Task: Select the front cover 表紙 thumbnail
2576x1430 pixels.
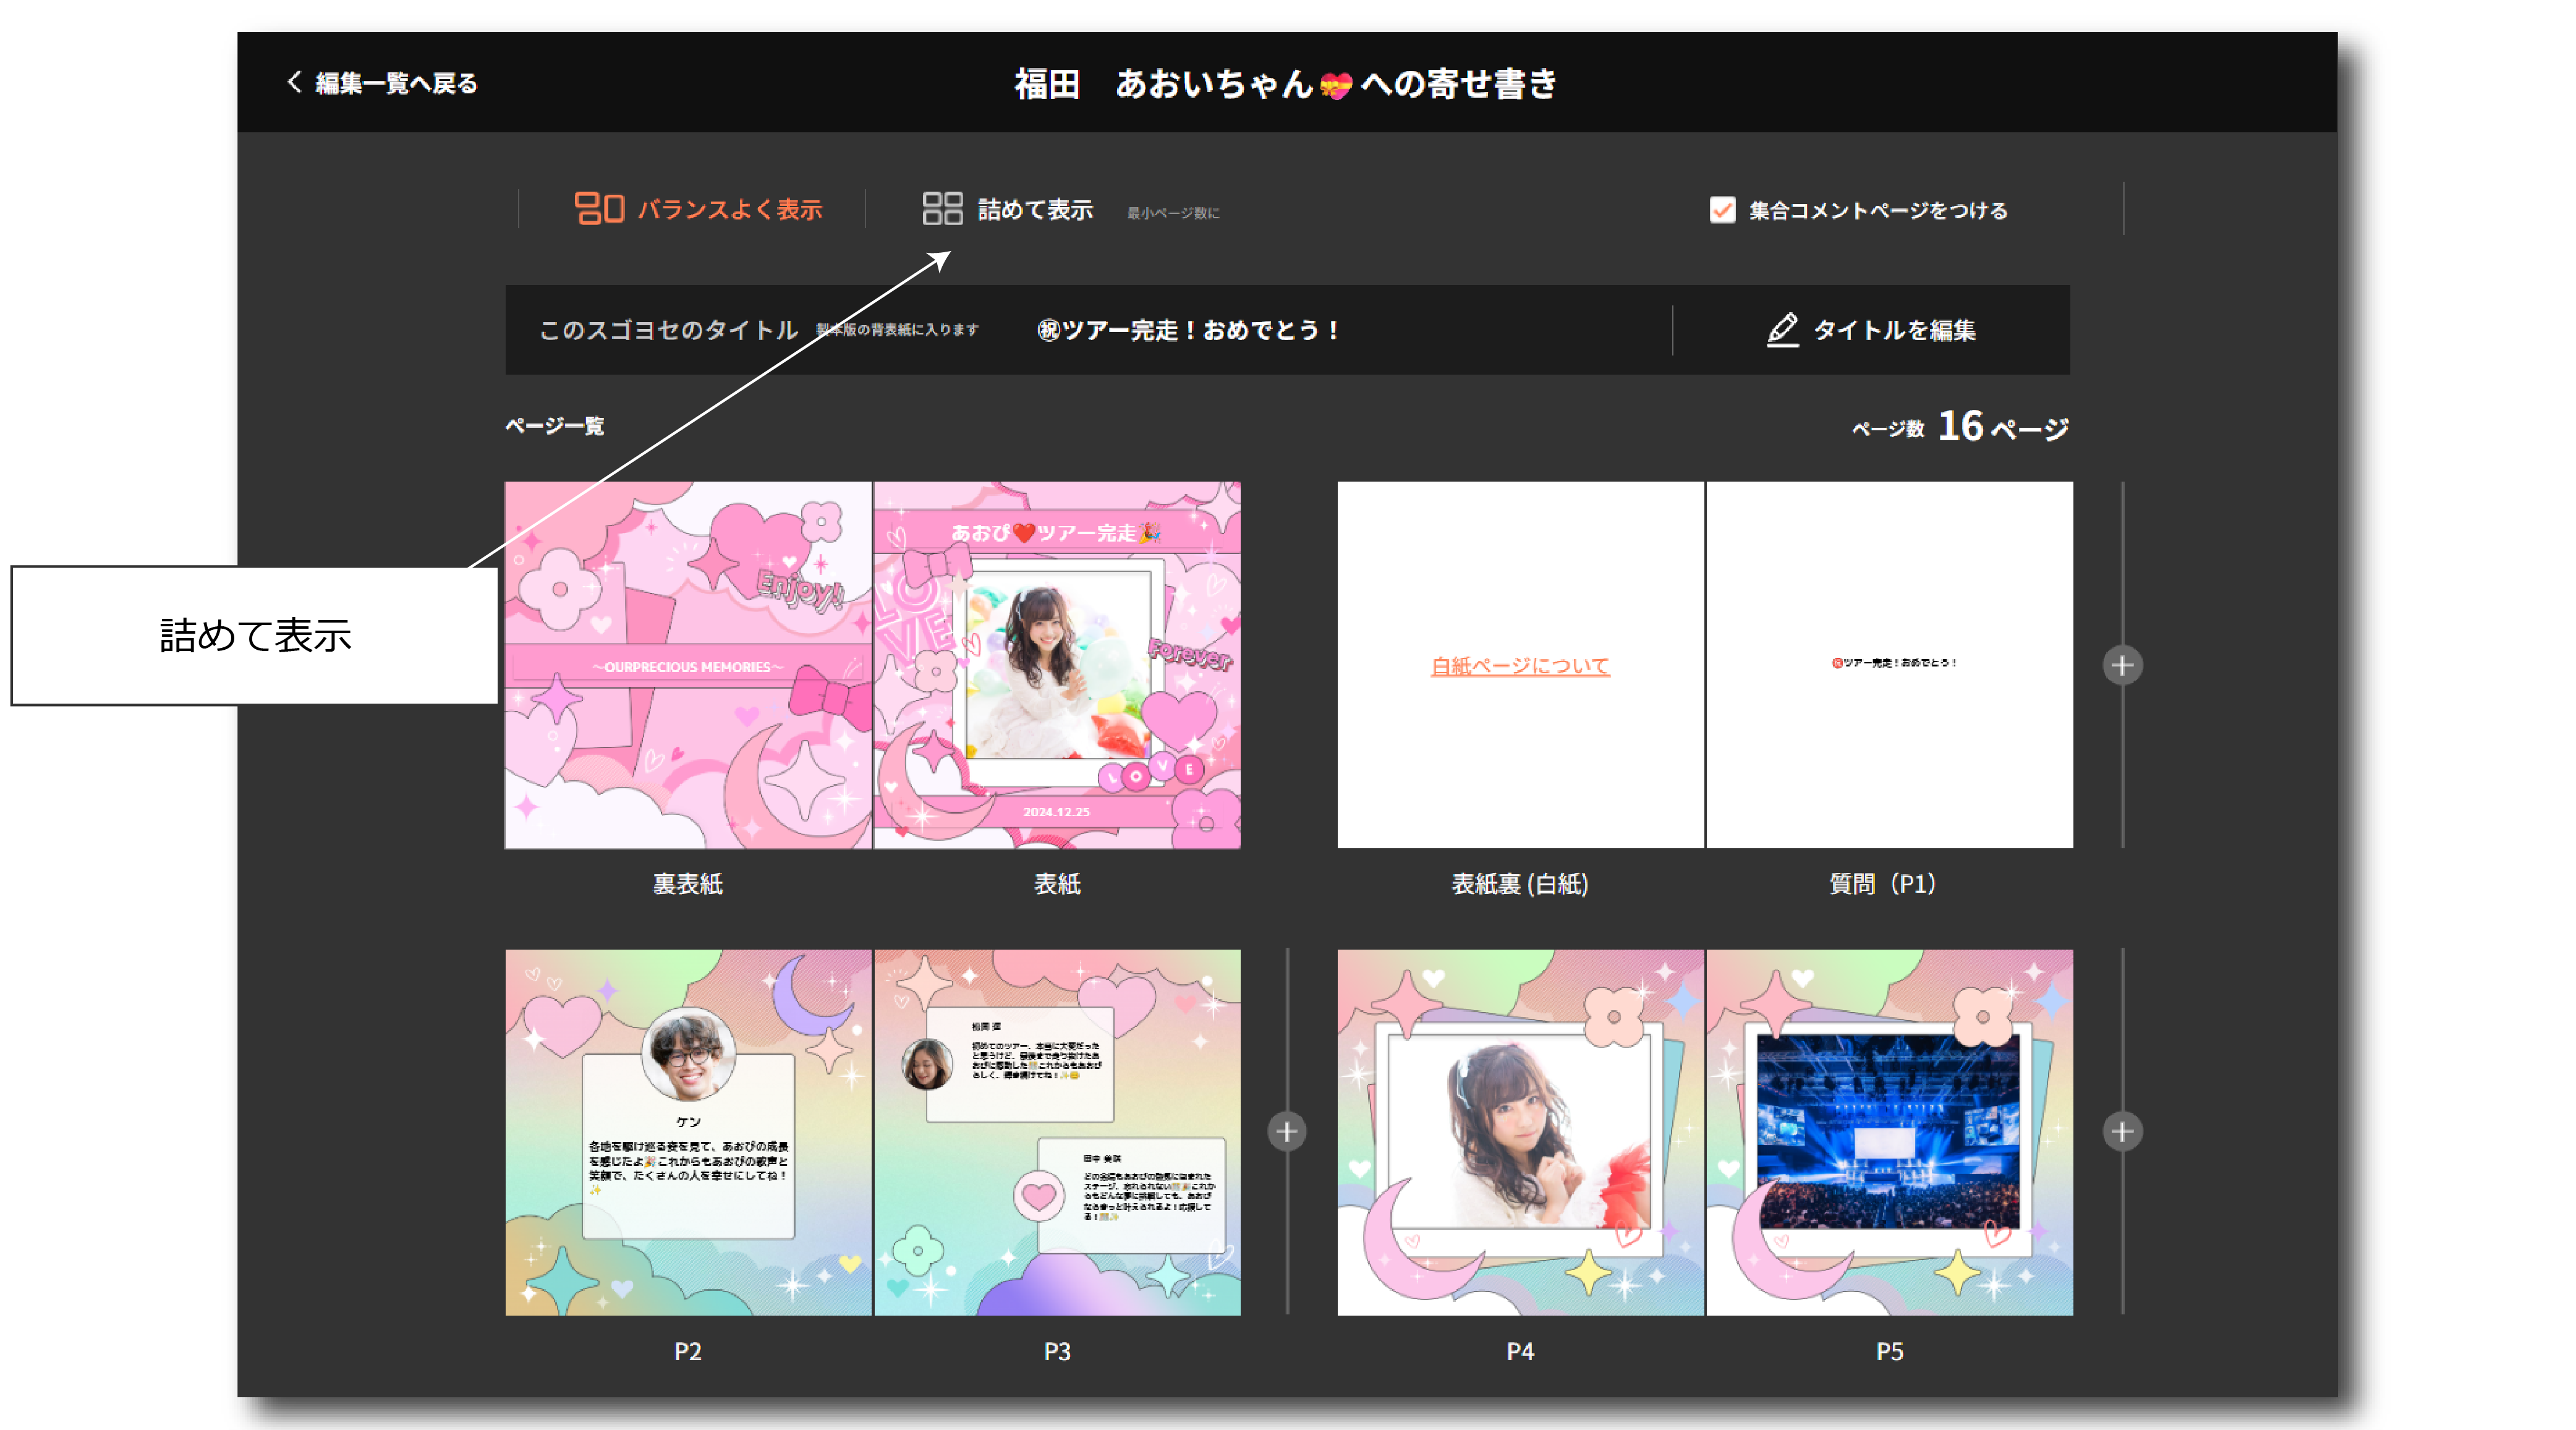Action: (x=1057, y=665)
